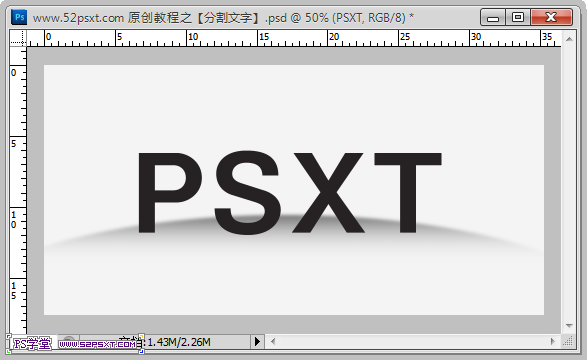Click the vertical scrollbar down arrow

coord(569,326)
